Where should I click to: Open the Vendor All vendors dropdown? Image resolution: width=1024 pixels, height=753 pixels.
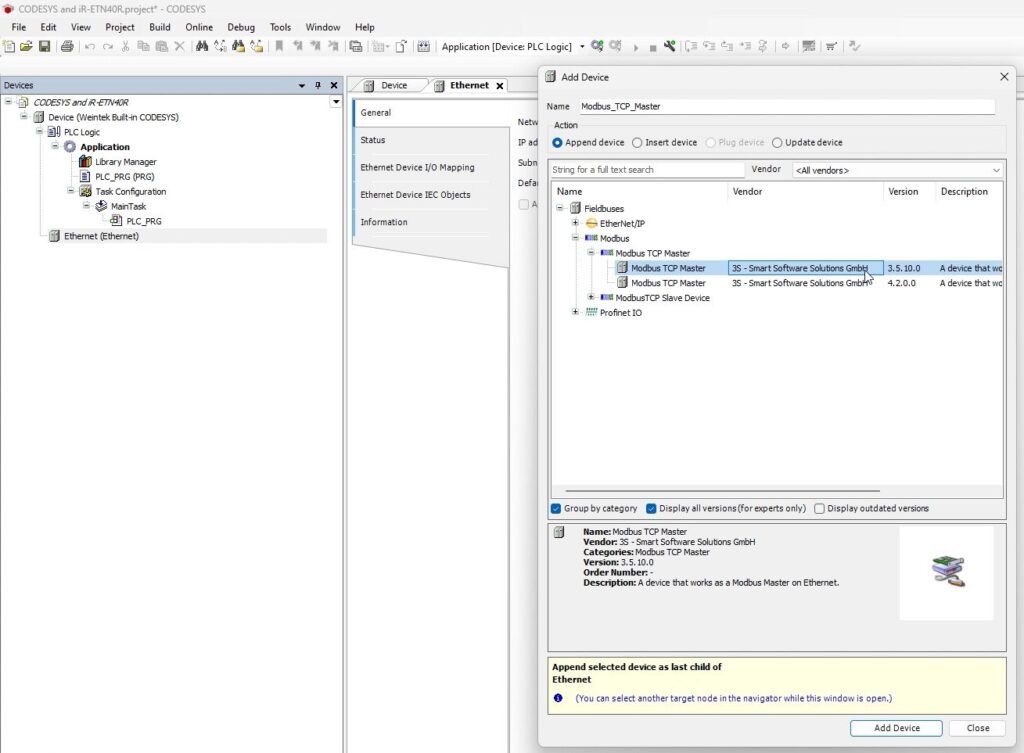[x=897, y=170]
